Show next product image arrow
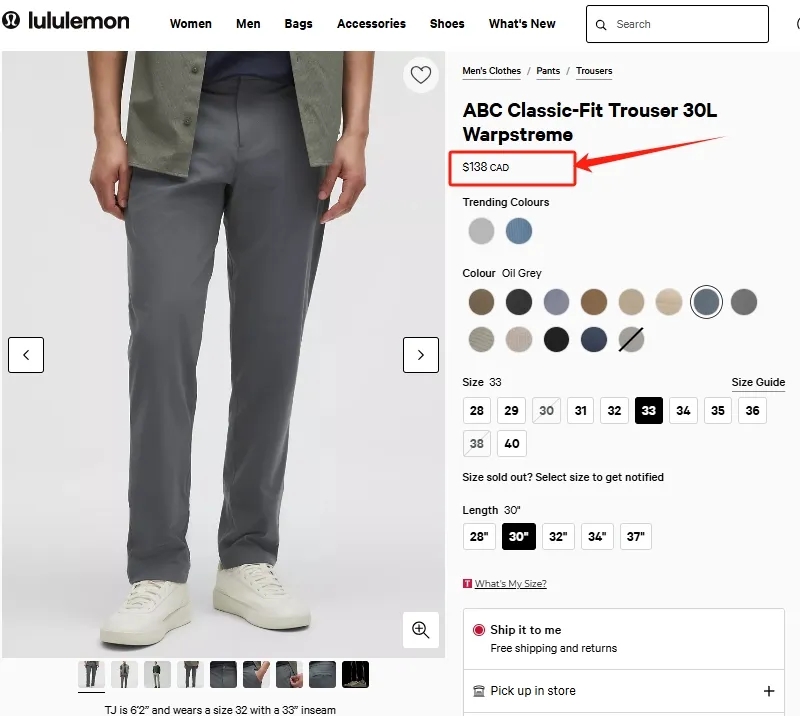 421,355
